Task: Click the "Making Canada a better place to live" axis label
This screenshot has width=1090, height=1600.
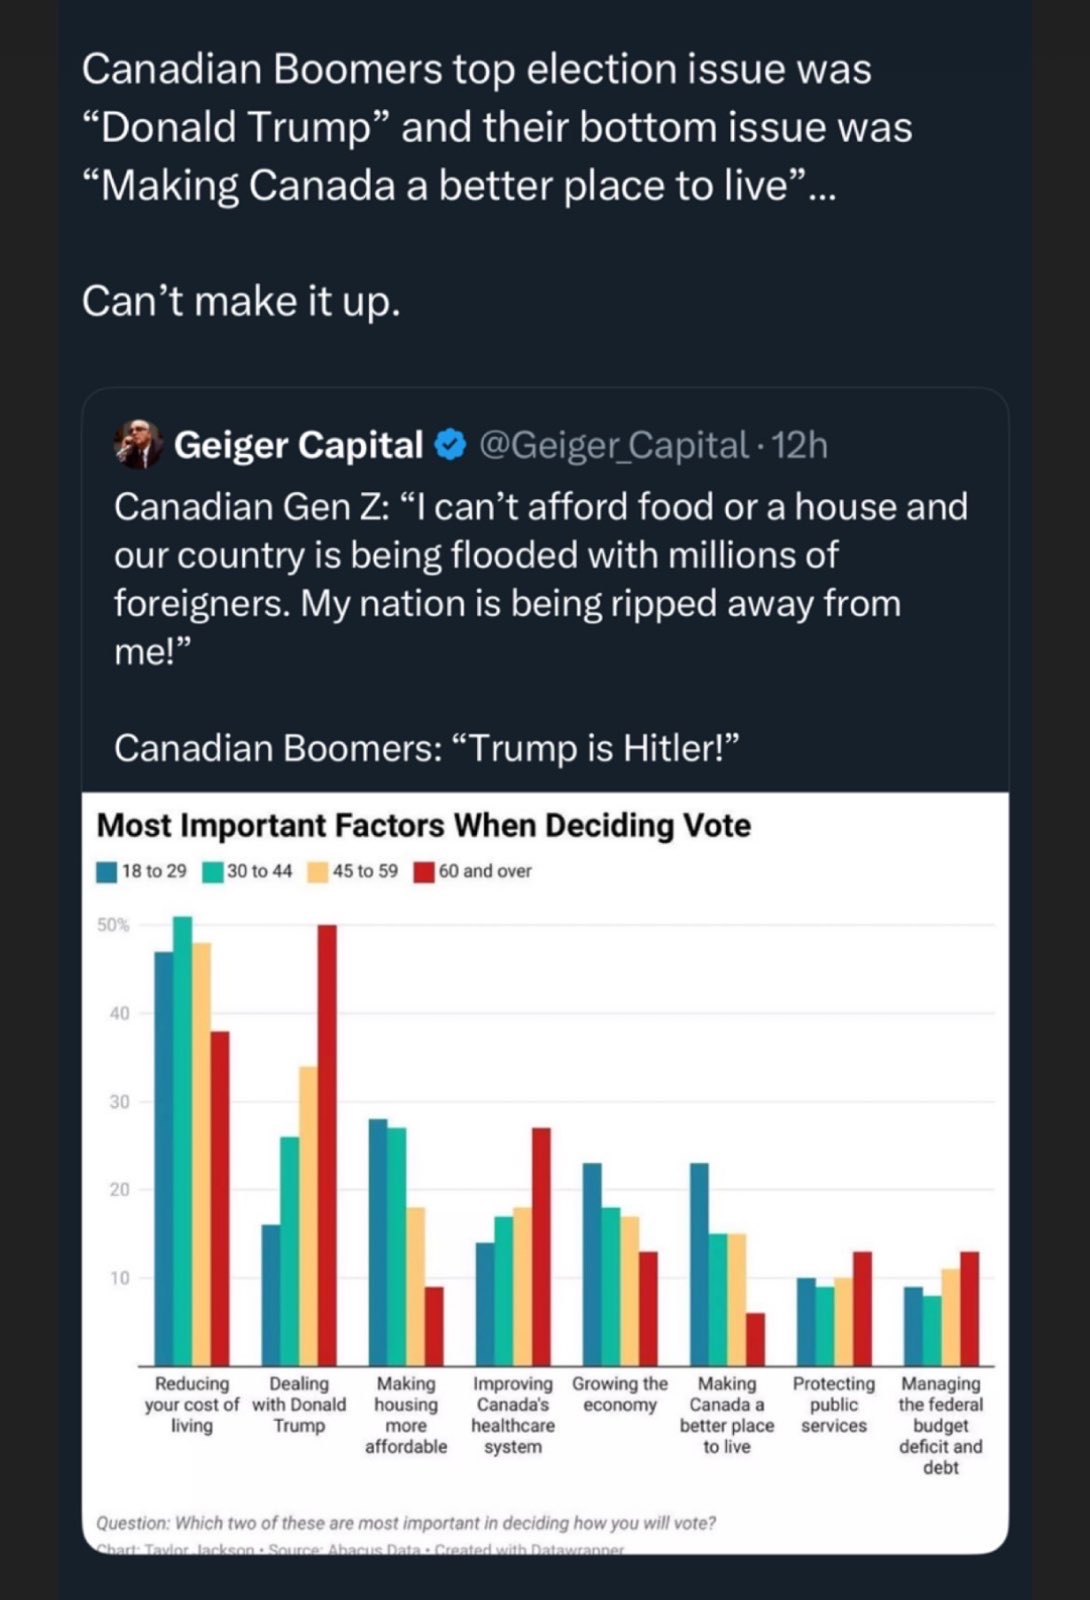Action: click(727, 1415)
